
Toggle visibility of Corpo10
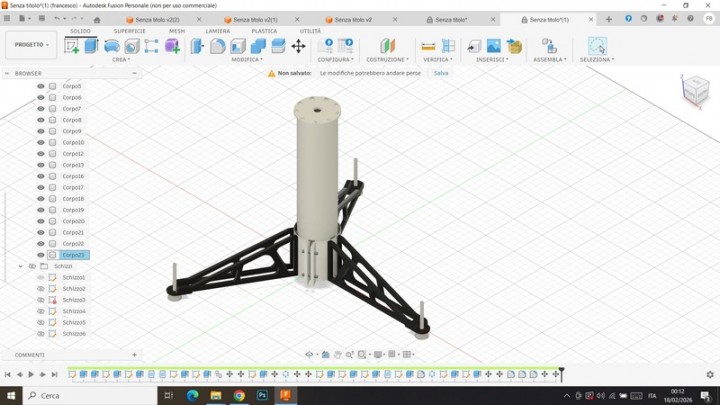pos(41,142)
